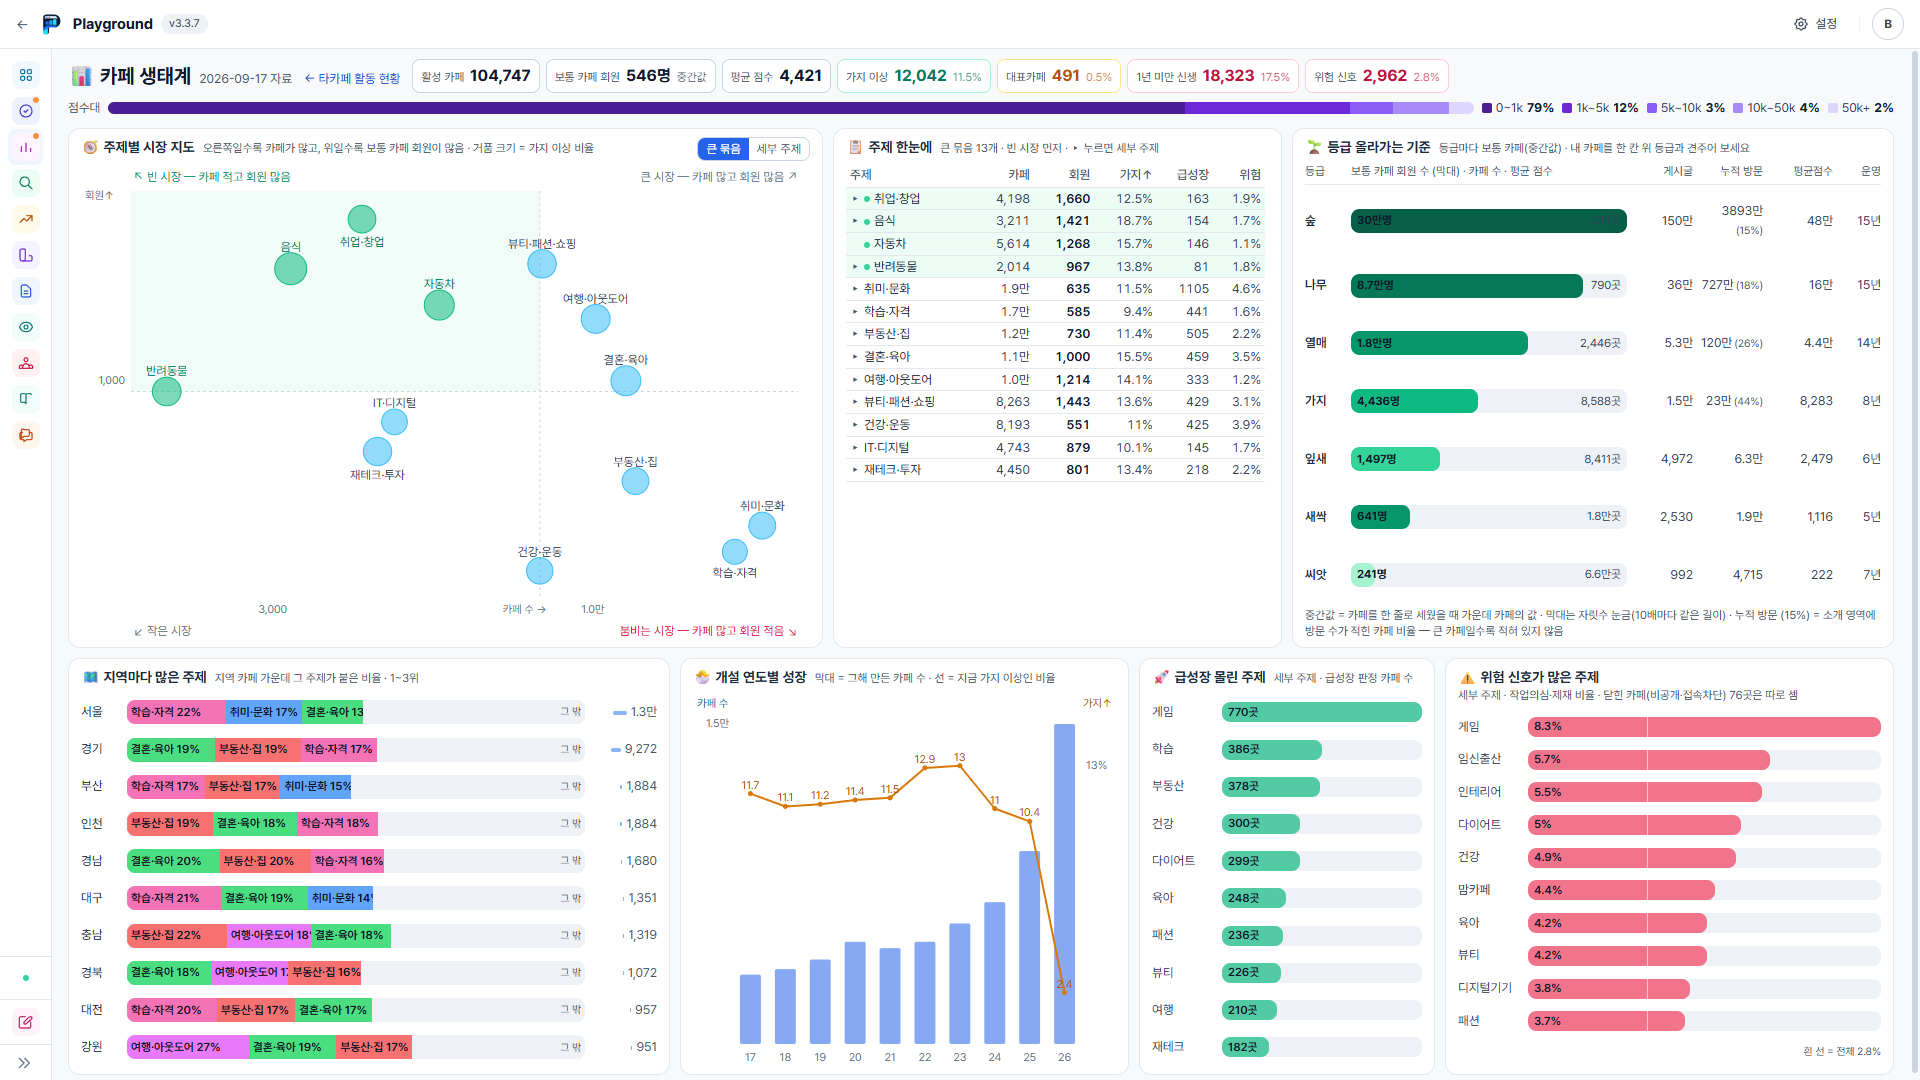Expand the 여행·아웃도어 topic row

[1054, 380]
